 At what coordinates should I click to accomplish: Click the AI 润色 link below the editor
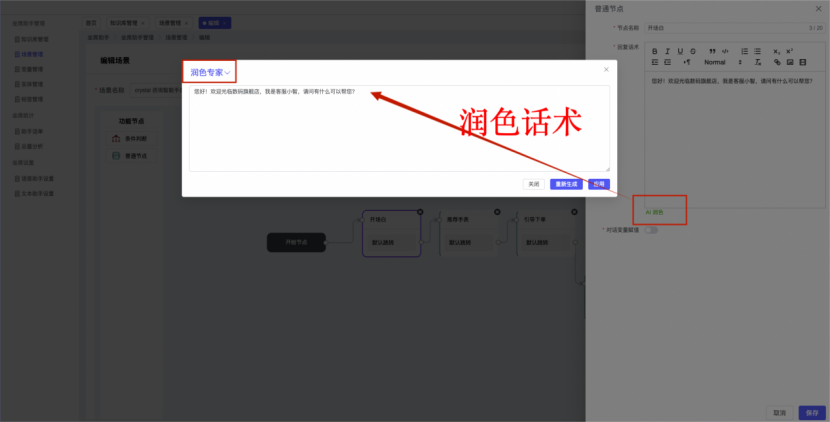tap(654, 212)
